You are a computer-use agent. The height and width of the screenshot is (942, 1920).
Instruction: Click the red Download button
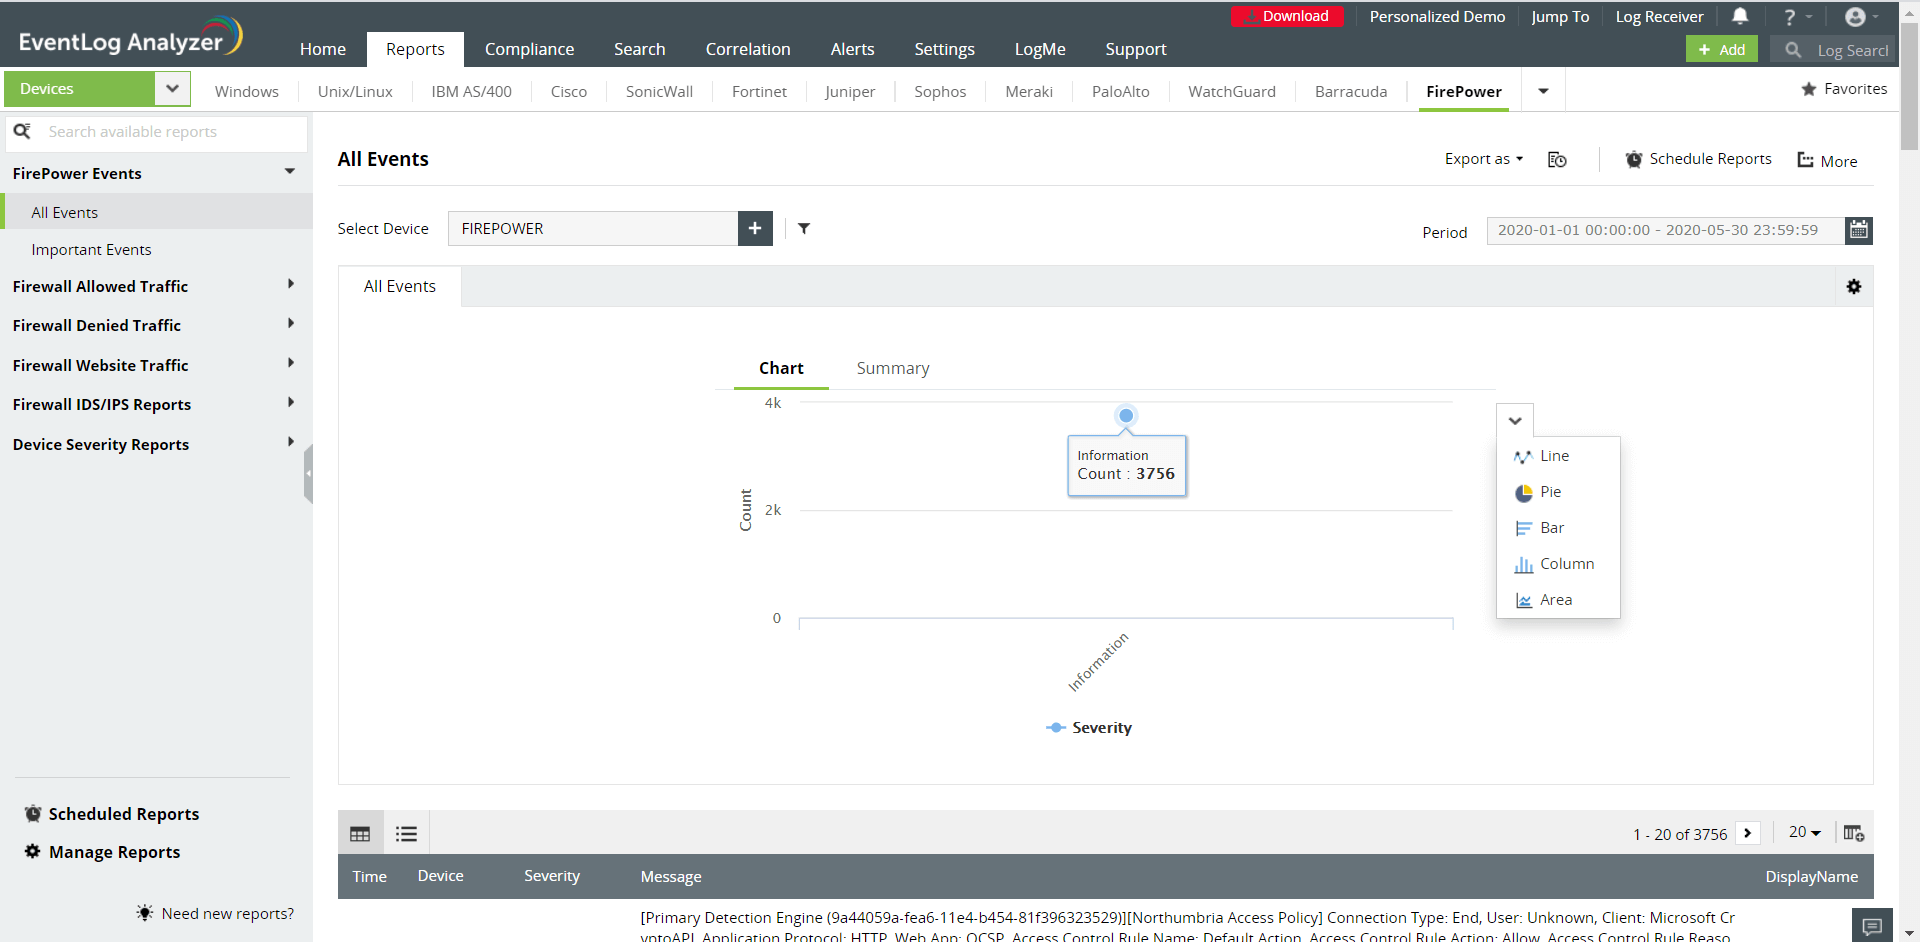1287,16
